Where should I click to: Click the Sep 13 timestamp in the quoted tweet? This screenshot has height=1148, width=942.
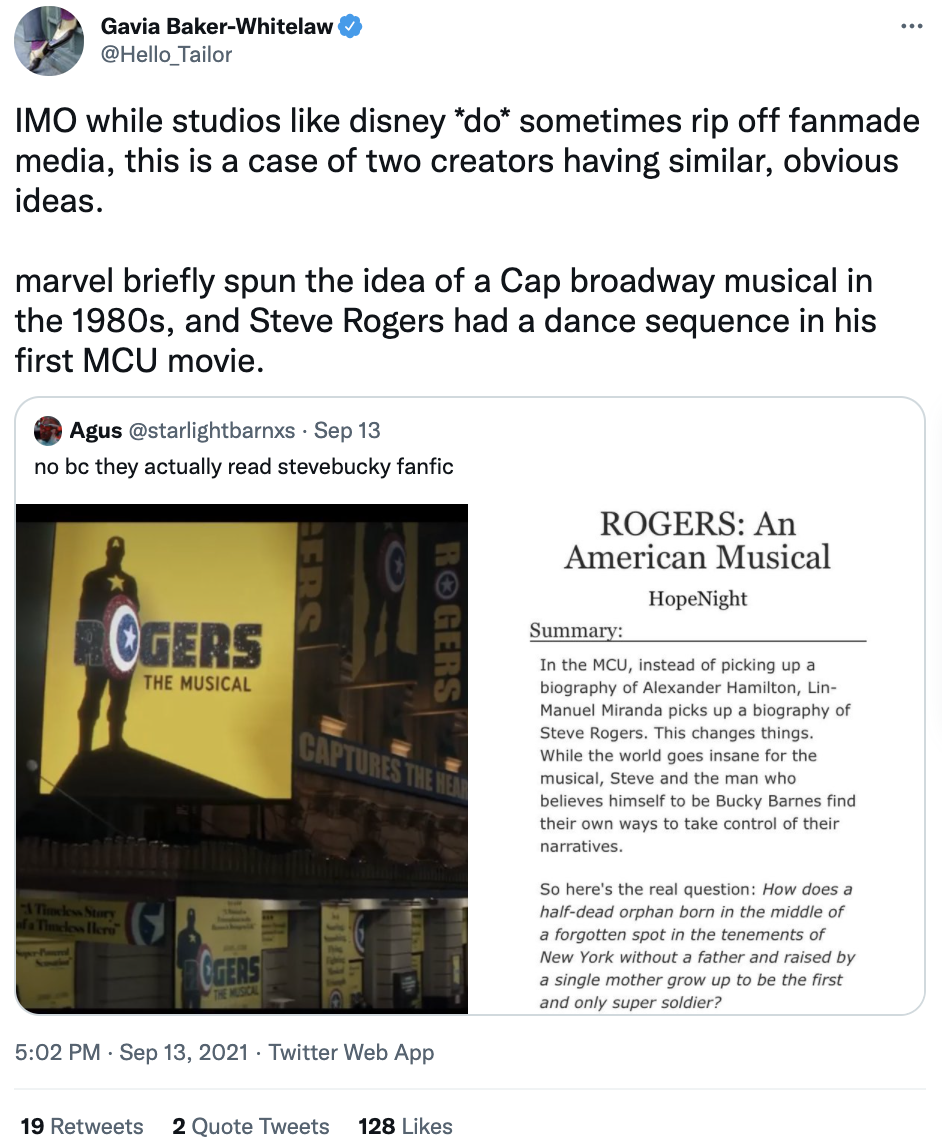pos(346,430)
